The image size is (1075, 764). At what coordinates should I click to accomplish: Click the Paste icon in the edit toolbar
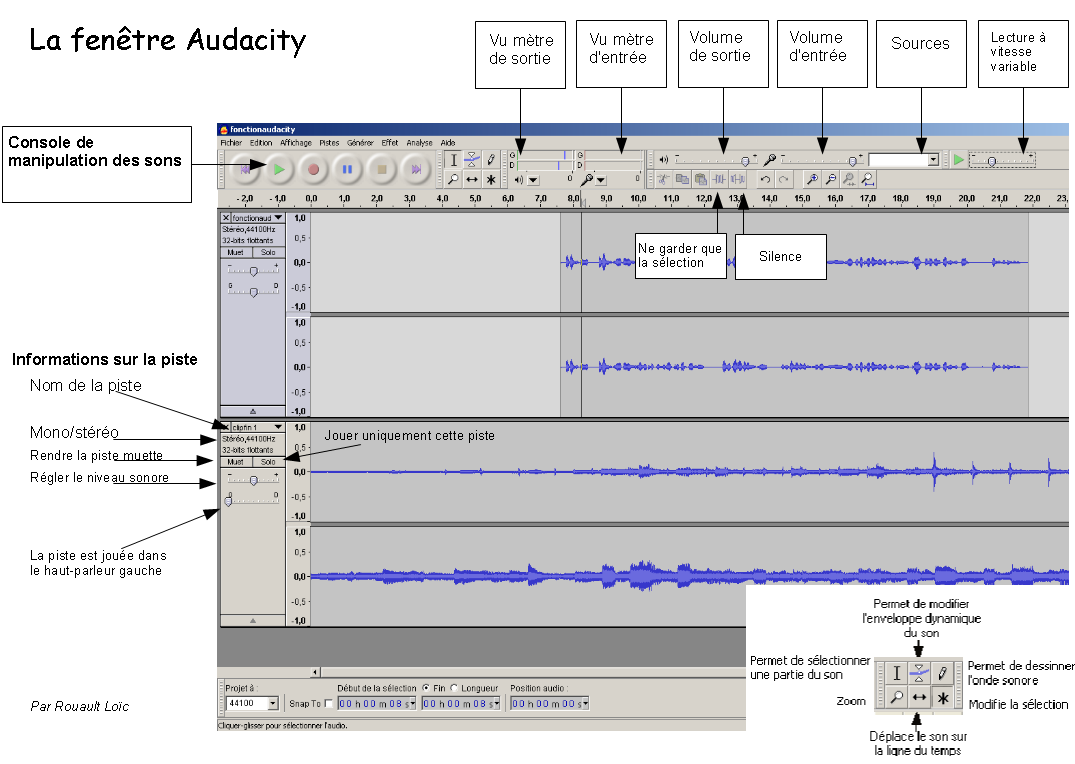[701, 180]
